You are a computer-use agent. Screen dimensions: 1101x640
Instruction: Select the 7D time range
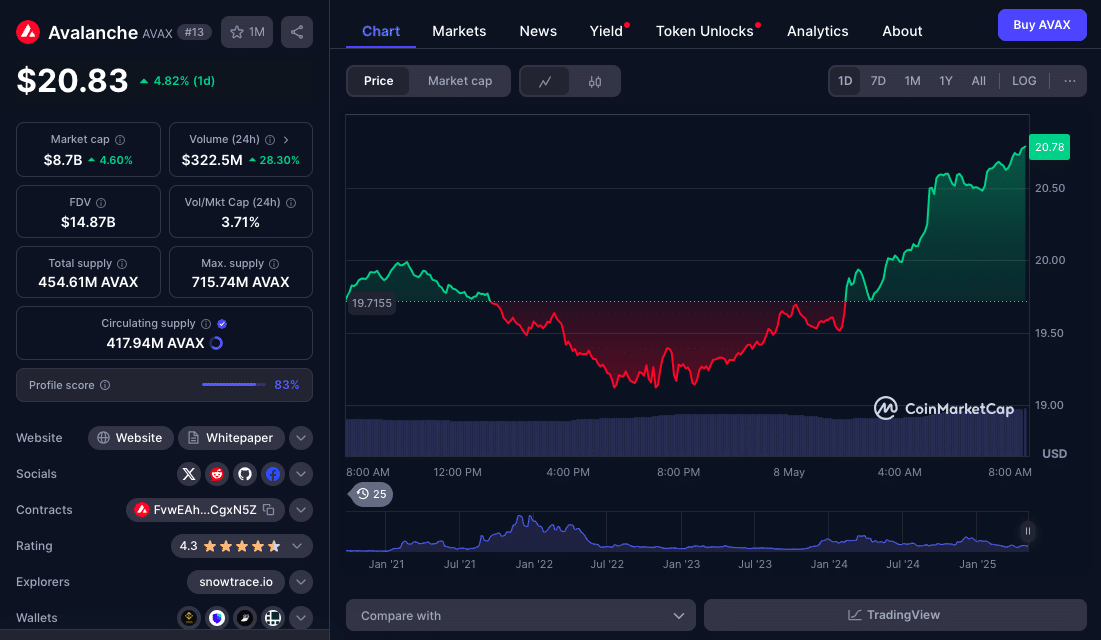point(878,81)
